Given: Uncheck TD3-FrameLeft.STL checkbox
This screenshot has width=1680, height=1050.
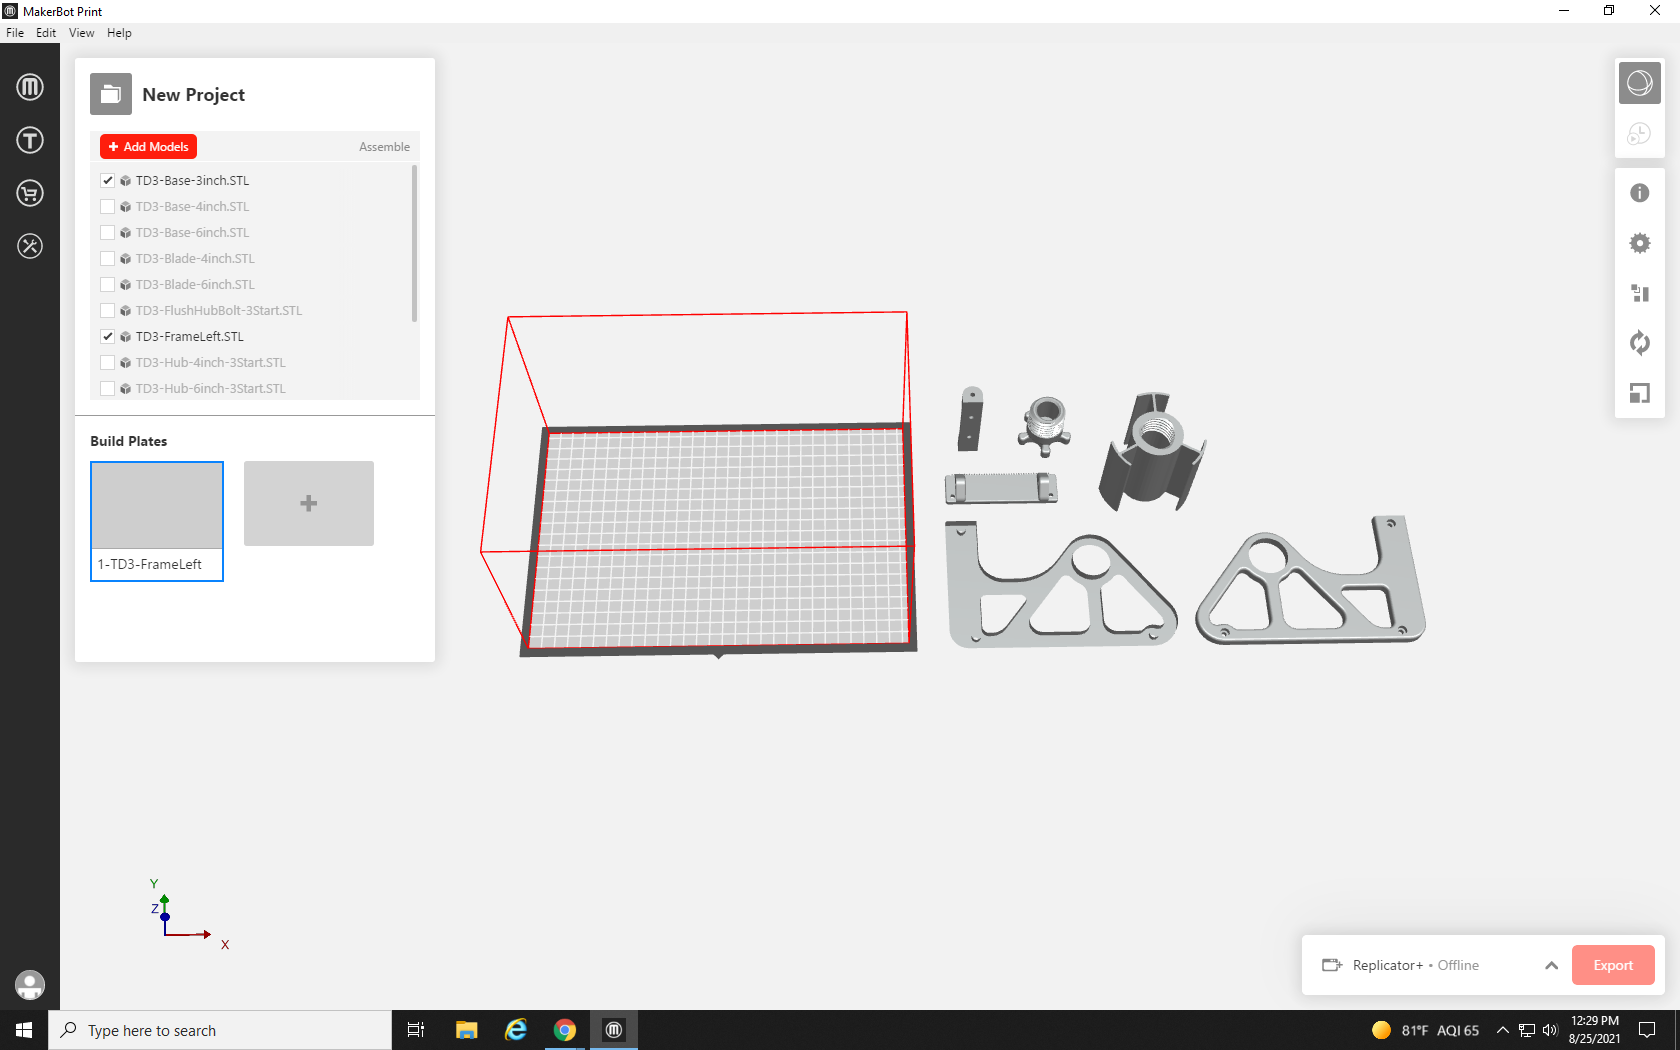Looking at the screenshot, I should tap(107, 337).
